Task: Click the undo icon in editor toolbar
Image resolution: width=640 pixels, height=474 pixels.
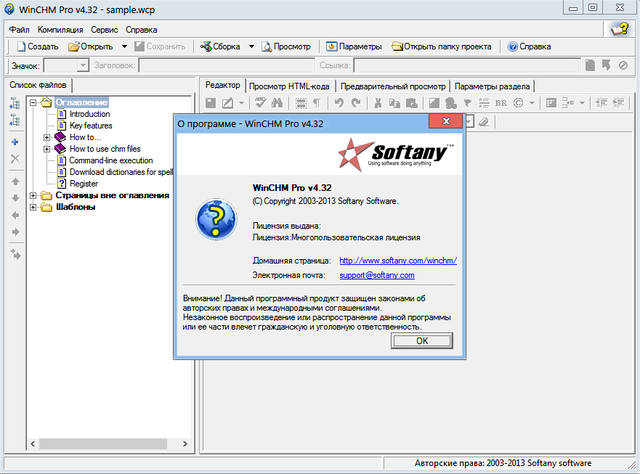Action: pos(339,103)
